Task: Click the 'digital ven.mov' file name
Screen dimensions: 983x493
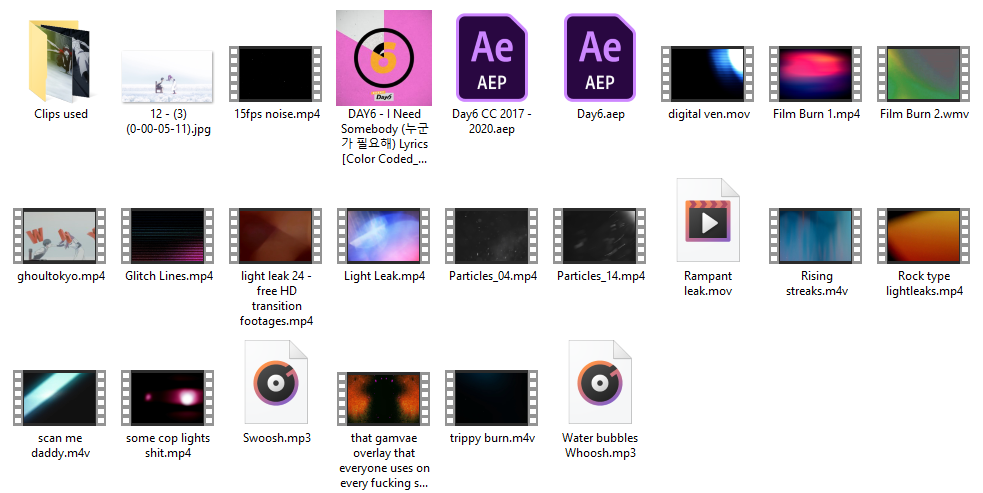Action: 709,114
